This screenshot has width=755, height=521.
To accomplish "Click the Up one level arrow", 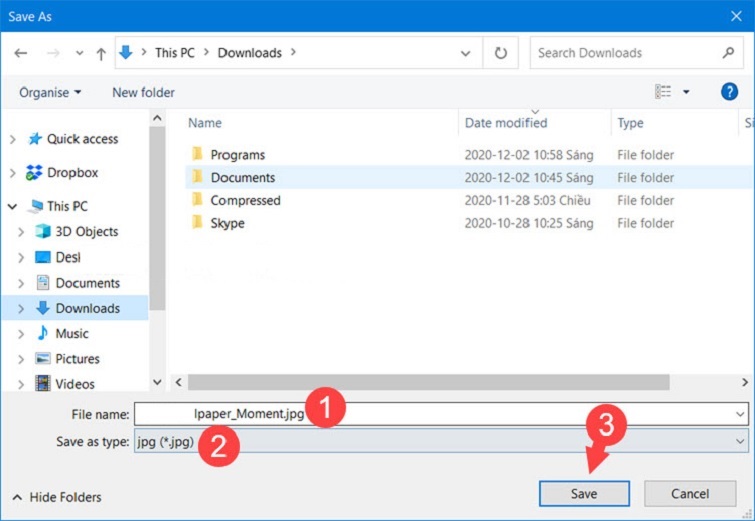I will (x=101, y=53).
